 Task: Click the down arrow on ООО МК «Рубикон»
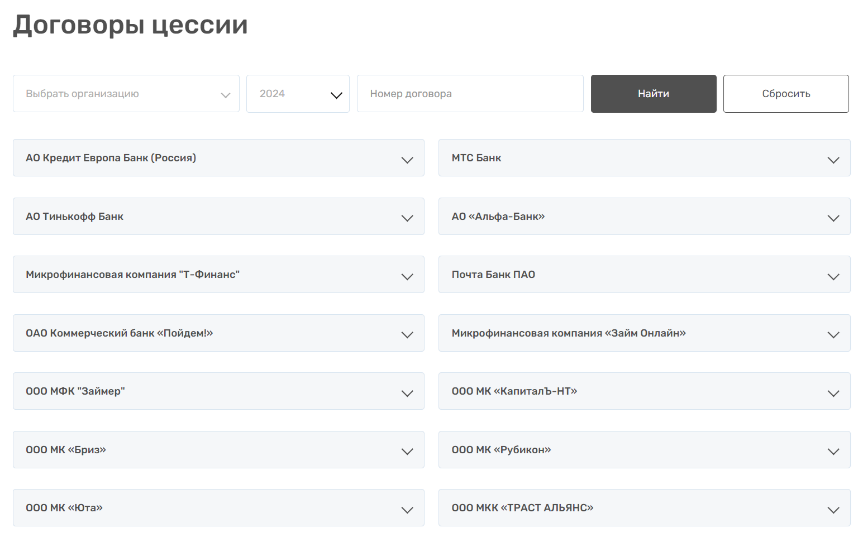click(833, 451)
